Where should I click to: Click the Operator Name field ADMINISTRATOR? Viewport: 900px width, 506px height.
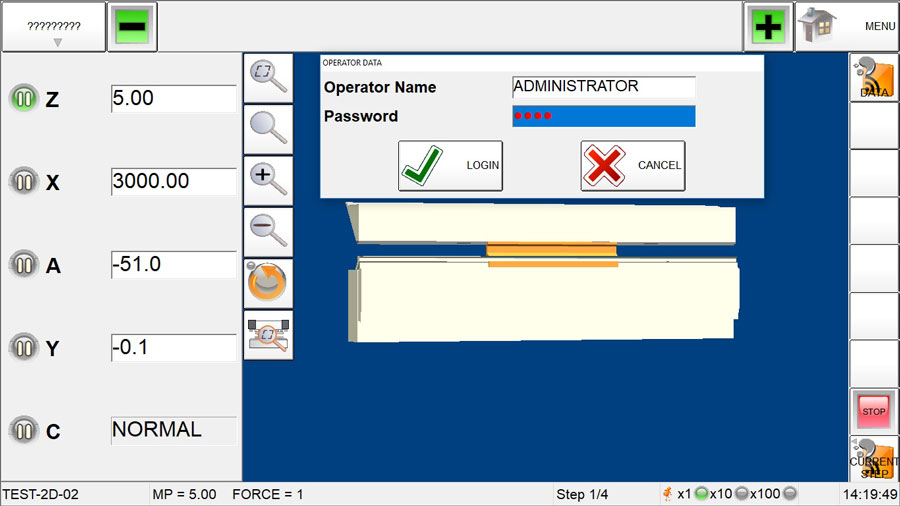604,87
